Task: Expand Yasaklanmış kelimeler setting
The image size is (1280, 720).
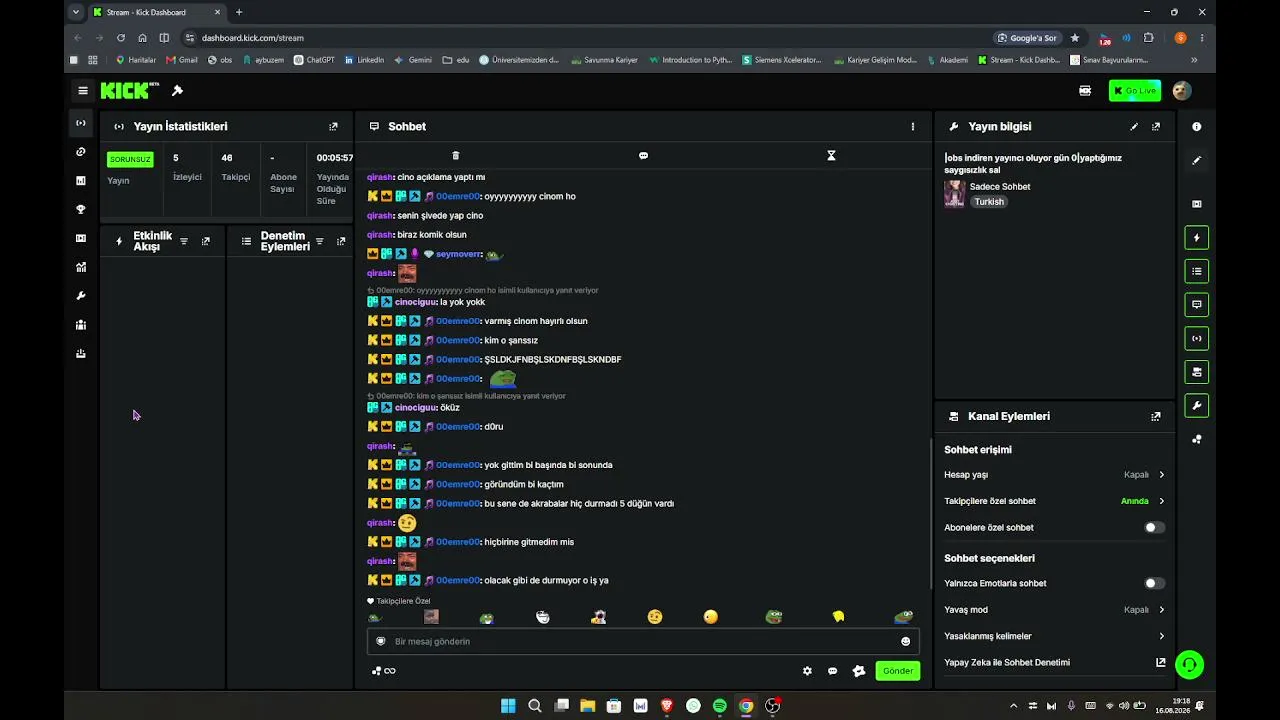Action: tap(1054, 636)
